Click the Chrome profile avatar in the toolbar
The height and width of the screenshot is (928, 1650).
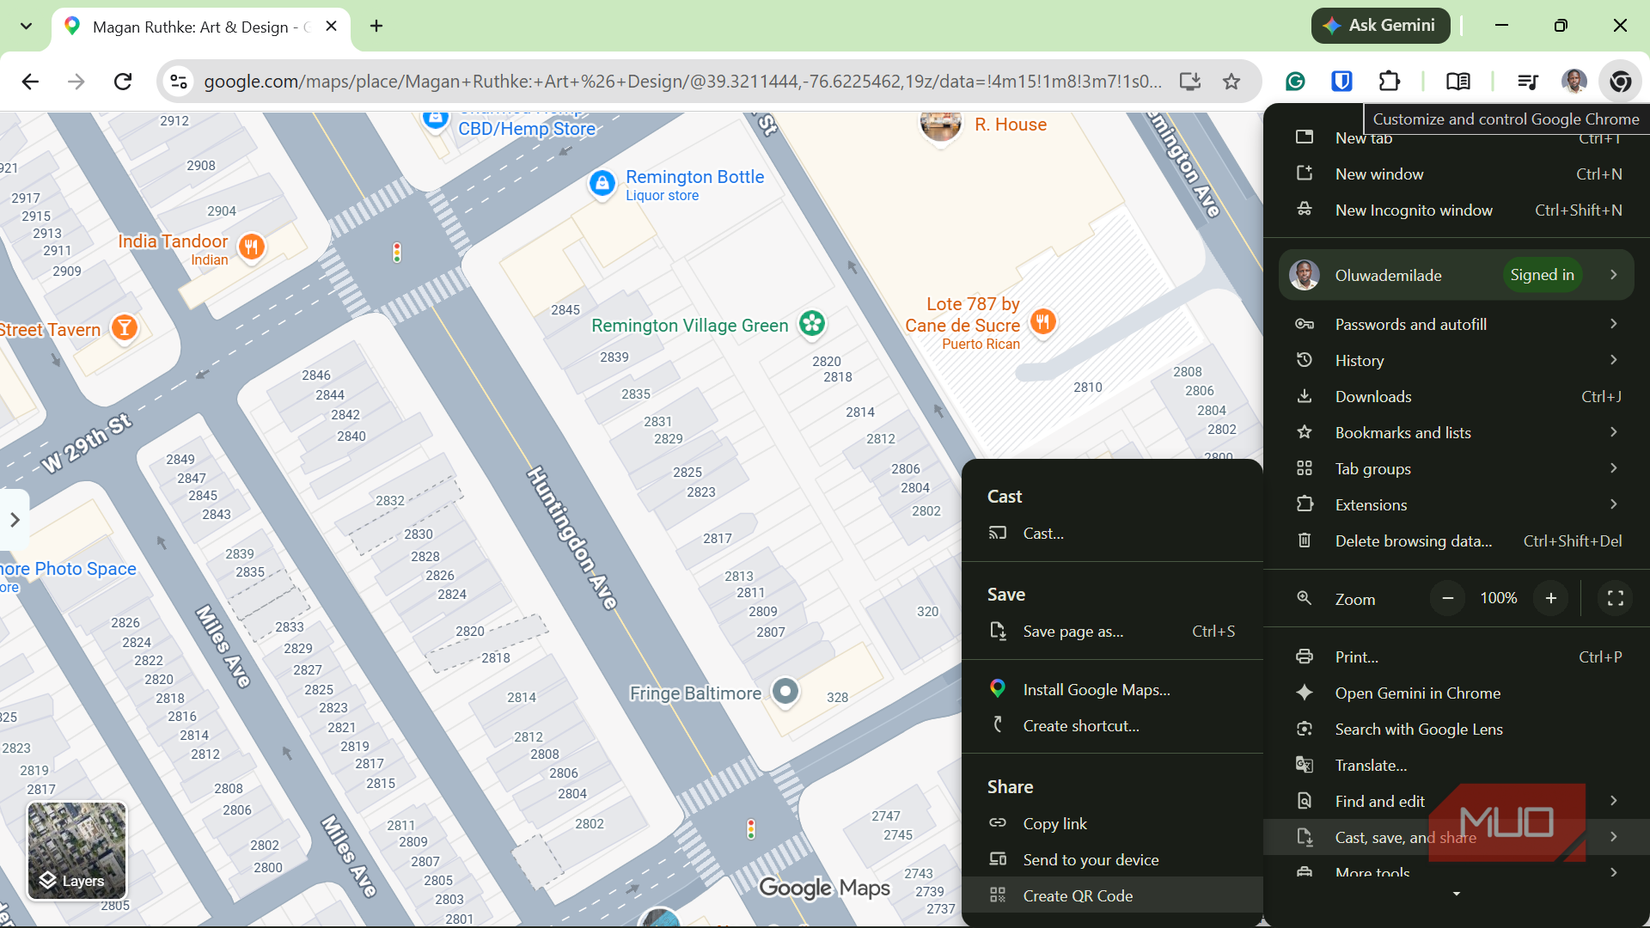click(x=1574, y=81)
